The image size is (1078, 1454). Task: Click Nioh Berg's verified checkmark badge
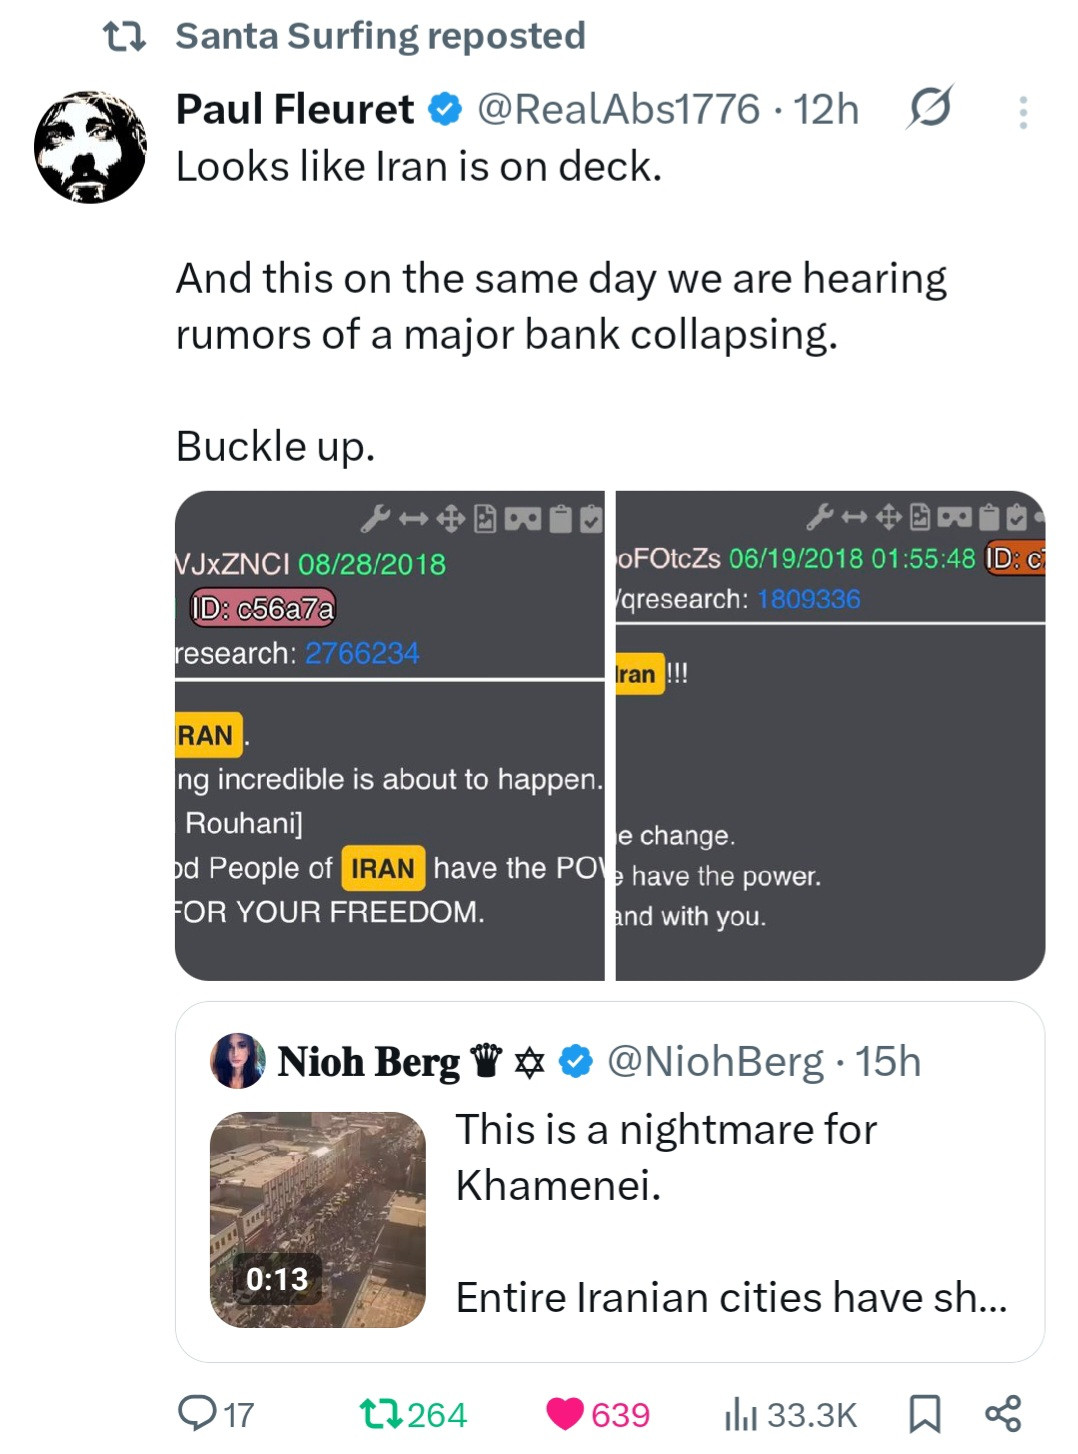click(x=575, y=1061)
